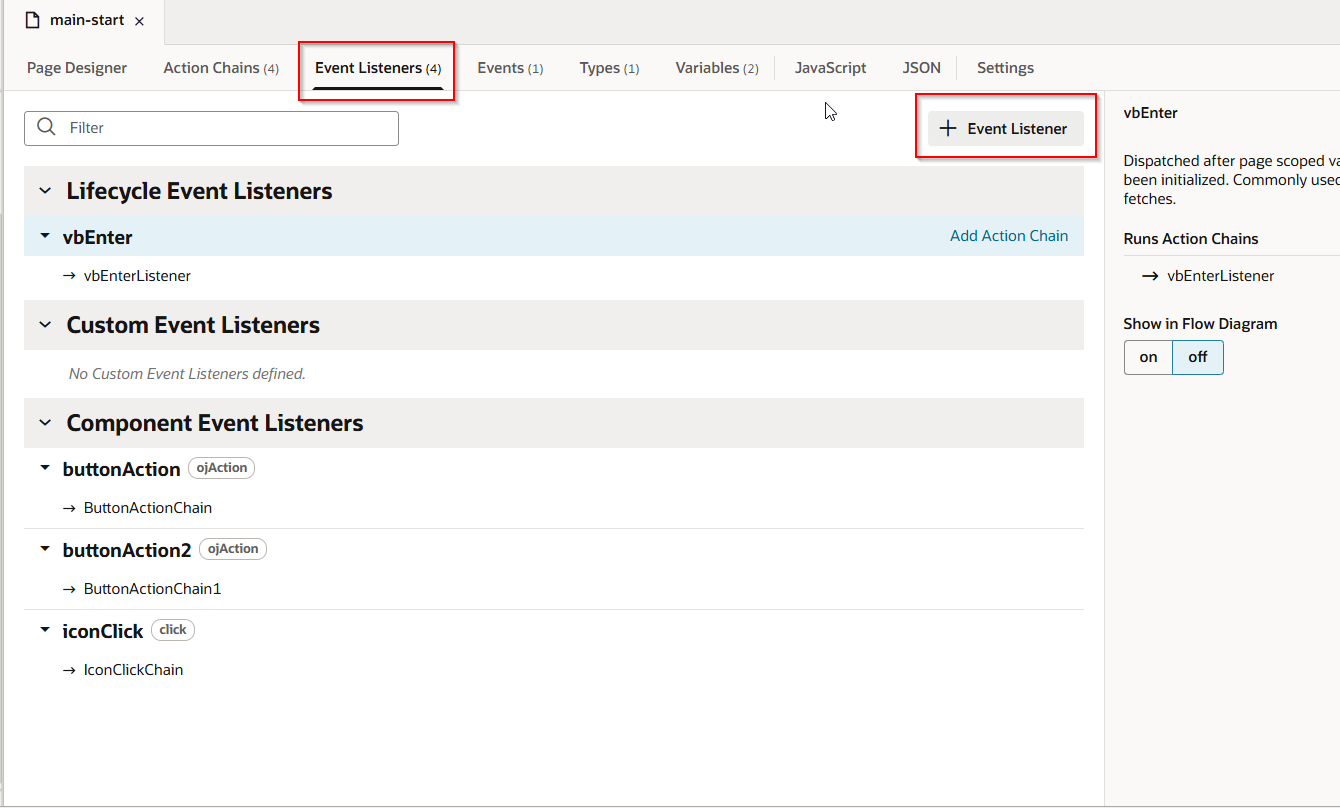Open the Variables tab
The height and width of the screenshot is (808, 1340).
point(716,68)
